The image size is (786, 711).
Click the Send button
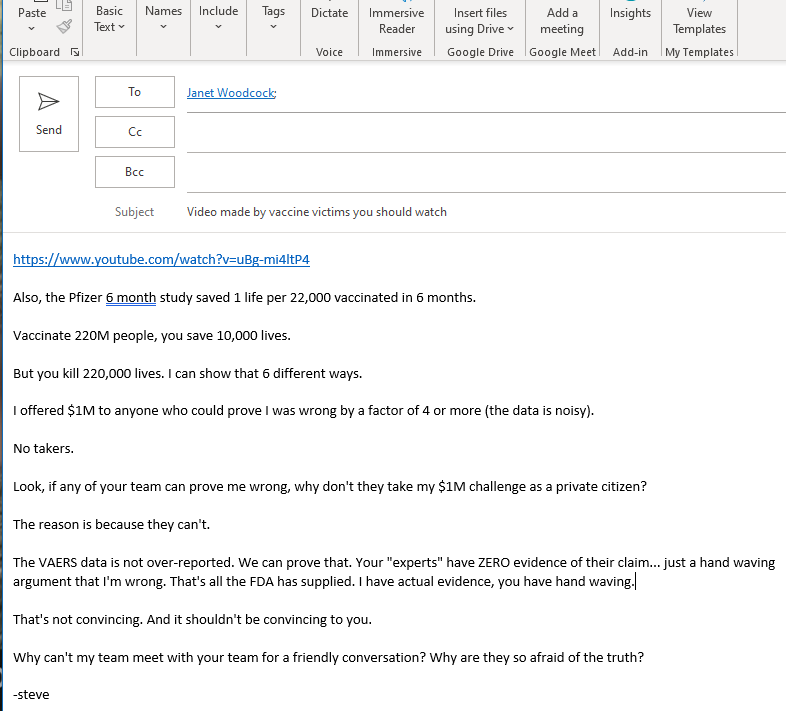point(48,115)
